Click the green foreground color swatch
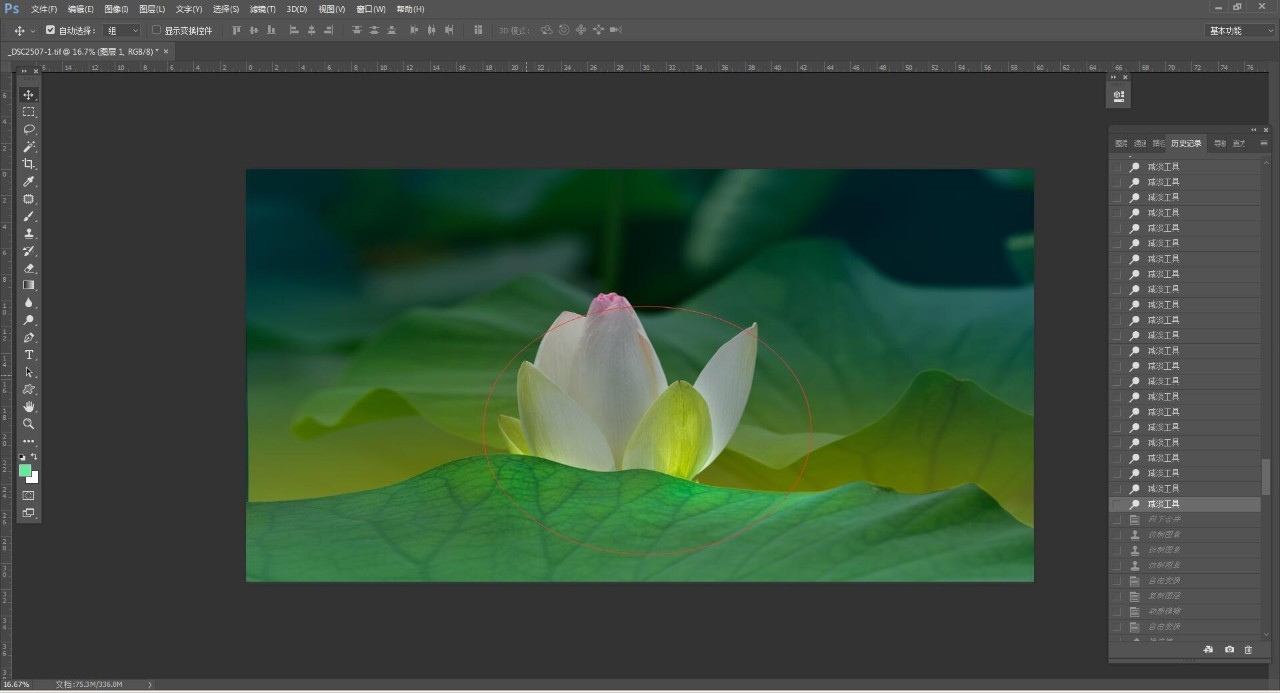This screenshot has width=1280, height=693. click(x=25, y=470)
